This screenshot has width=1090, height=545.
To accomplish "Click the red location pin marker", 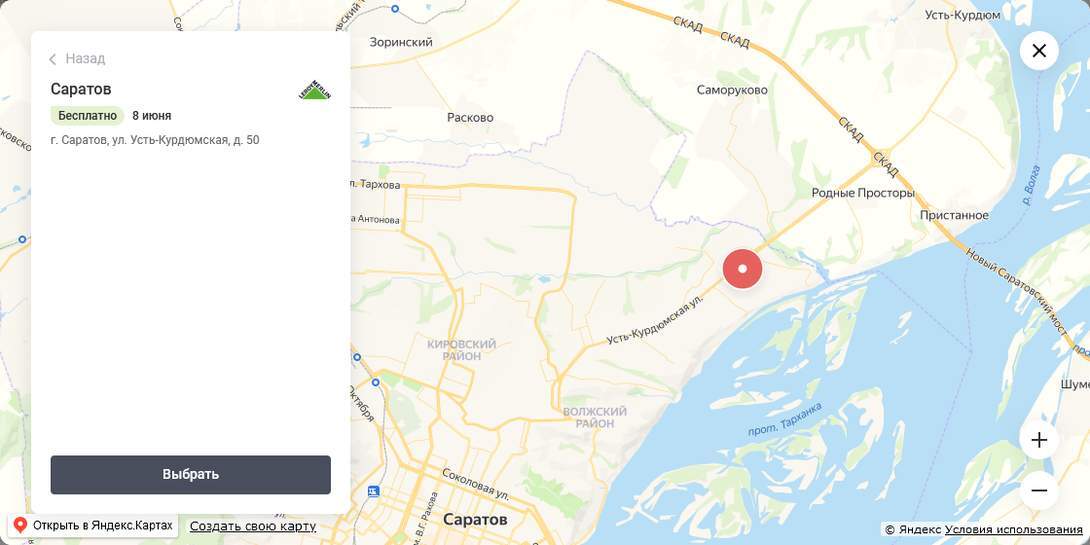I will (742, 269).
